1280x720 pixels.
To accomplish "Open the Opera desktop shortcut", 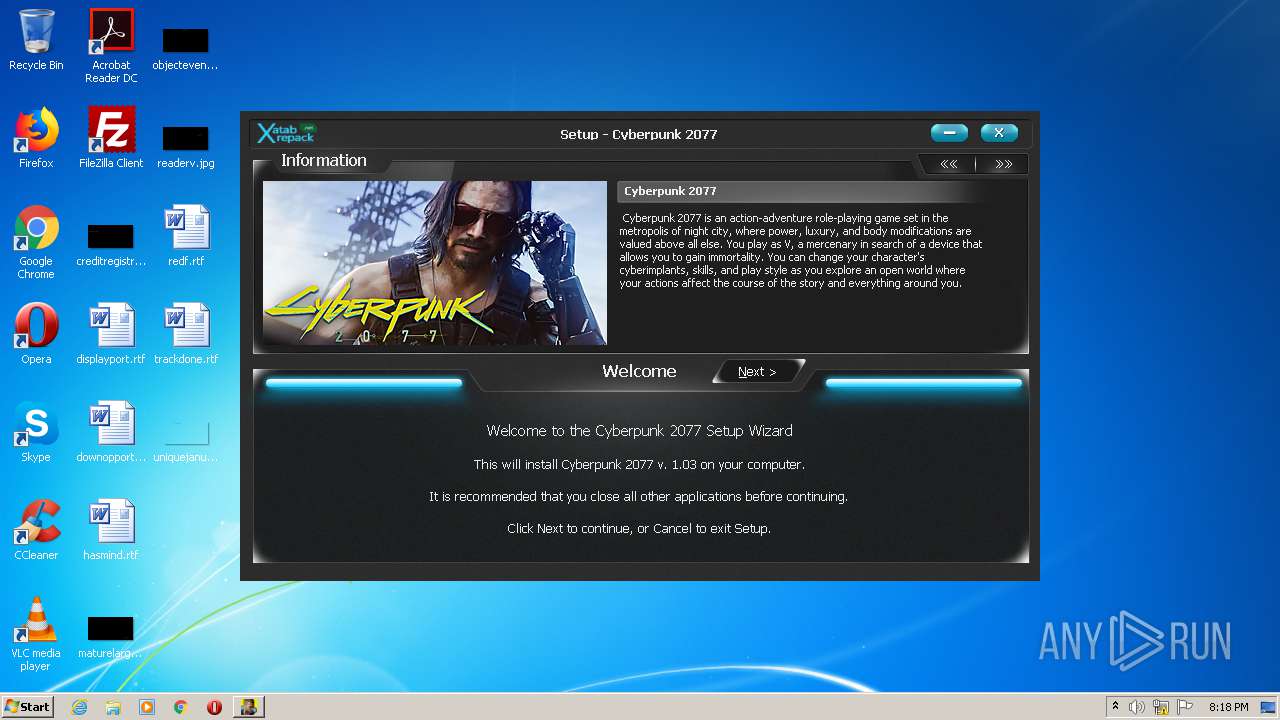I will pyautogui.click(x=36, y=334).
